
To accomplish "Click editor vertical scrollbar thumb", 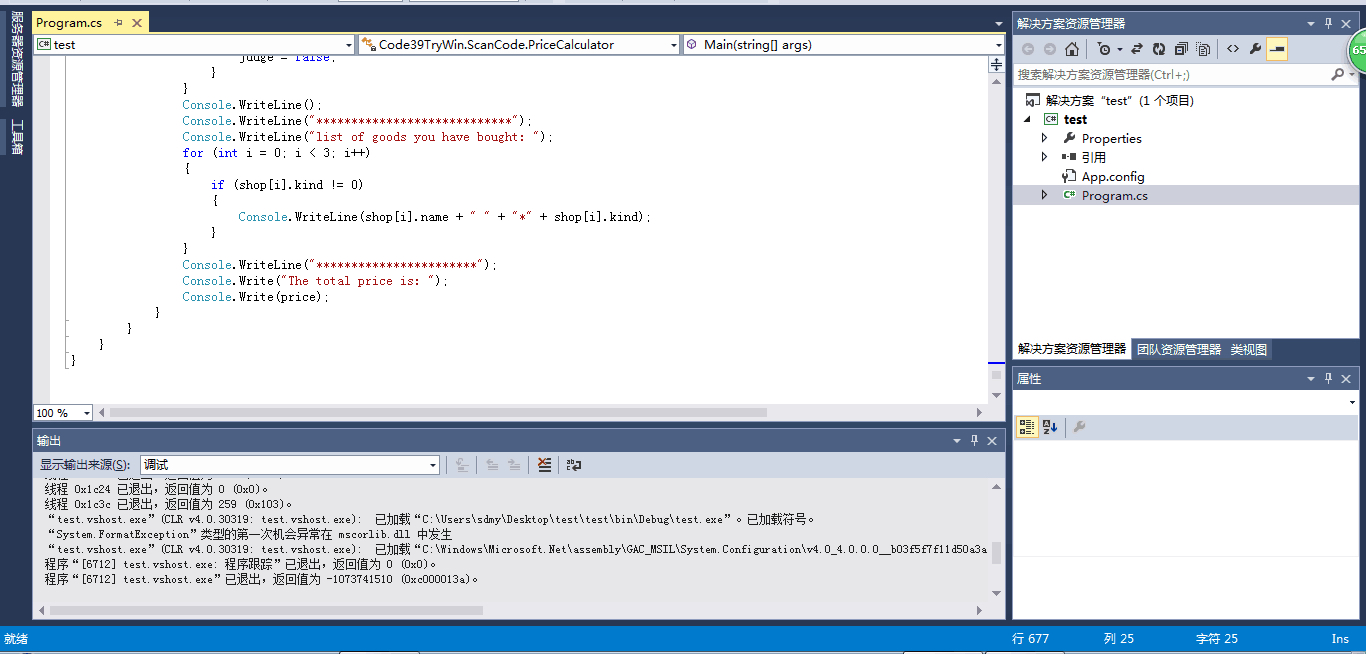I will pyautogui.click(x=996, y=374).
